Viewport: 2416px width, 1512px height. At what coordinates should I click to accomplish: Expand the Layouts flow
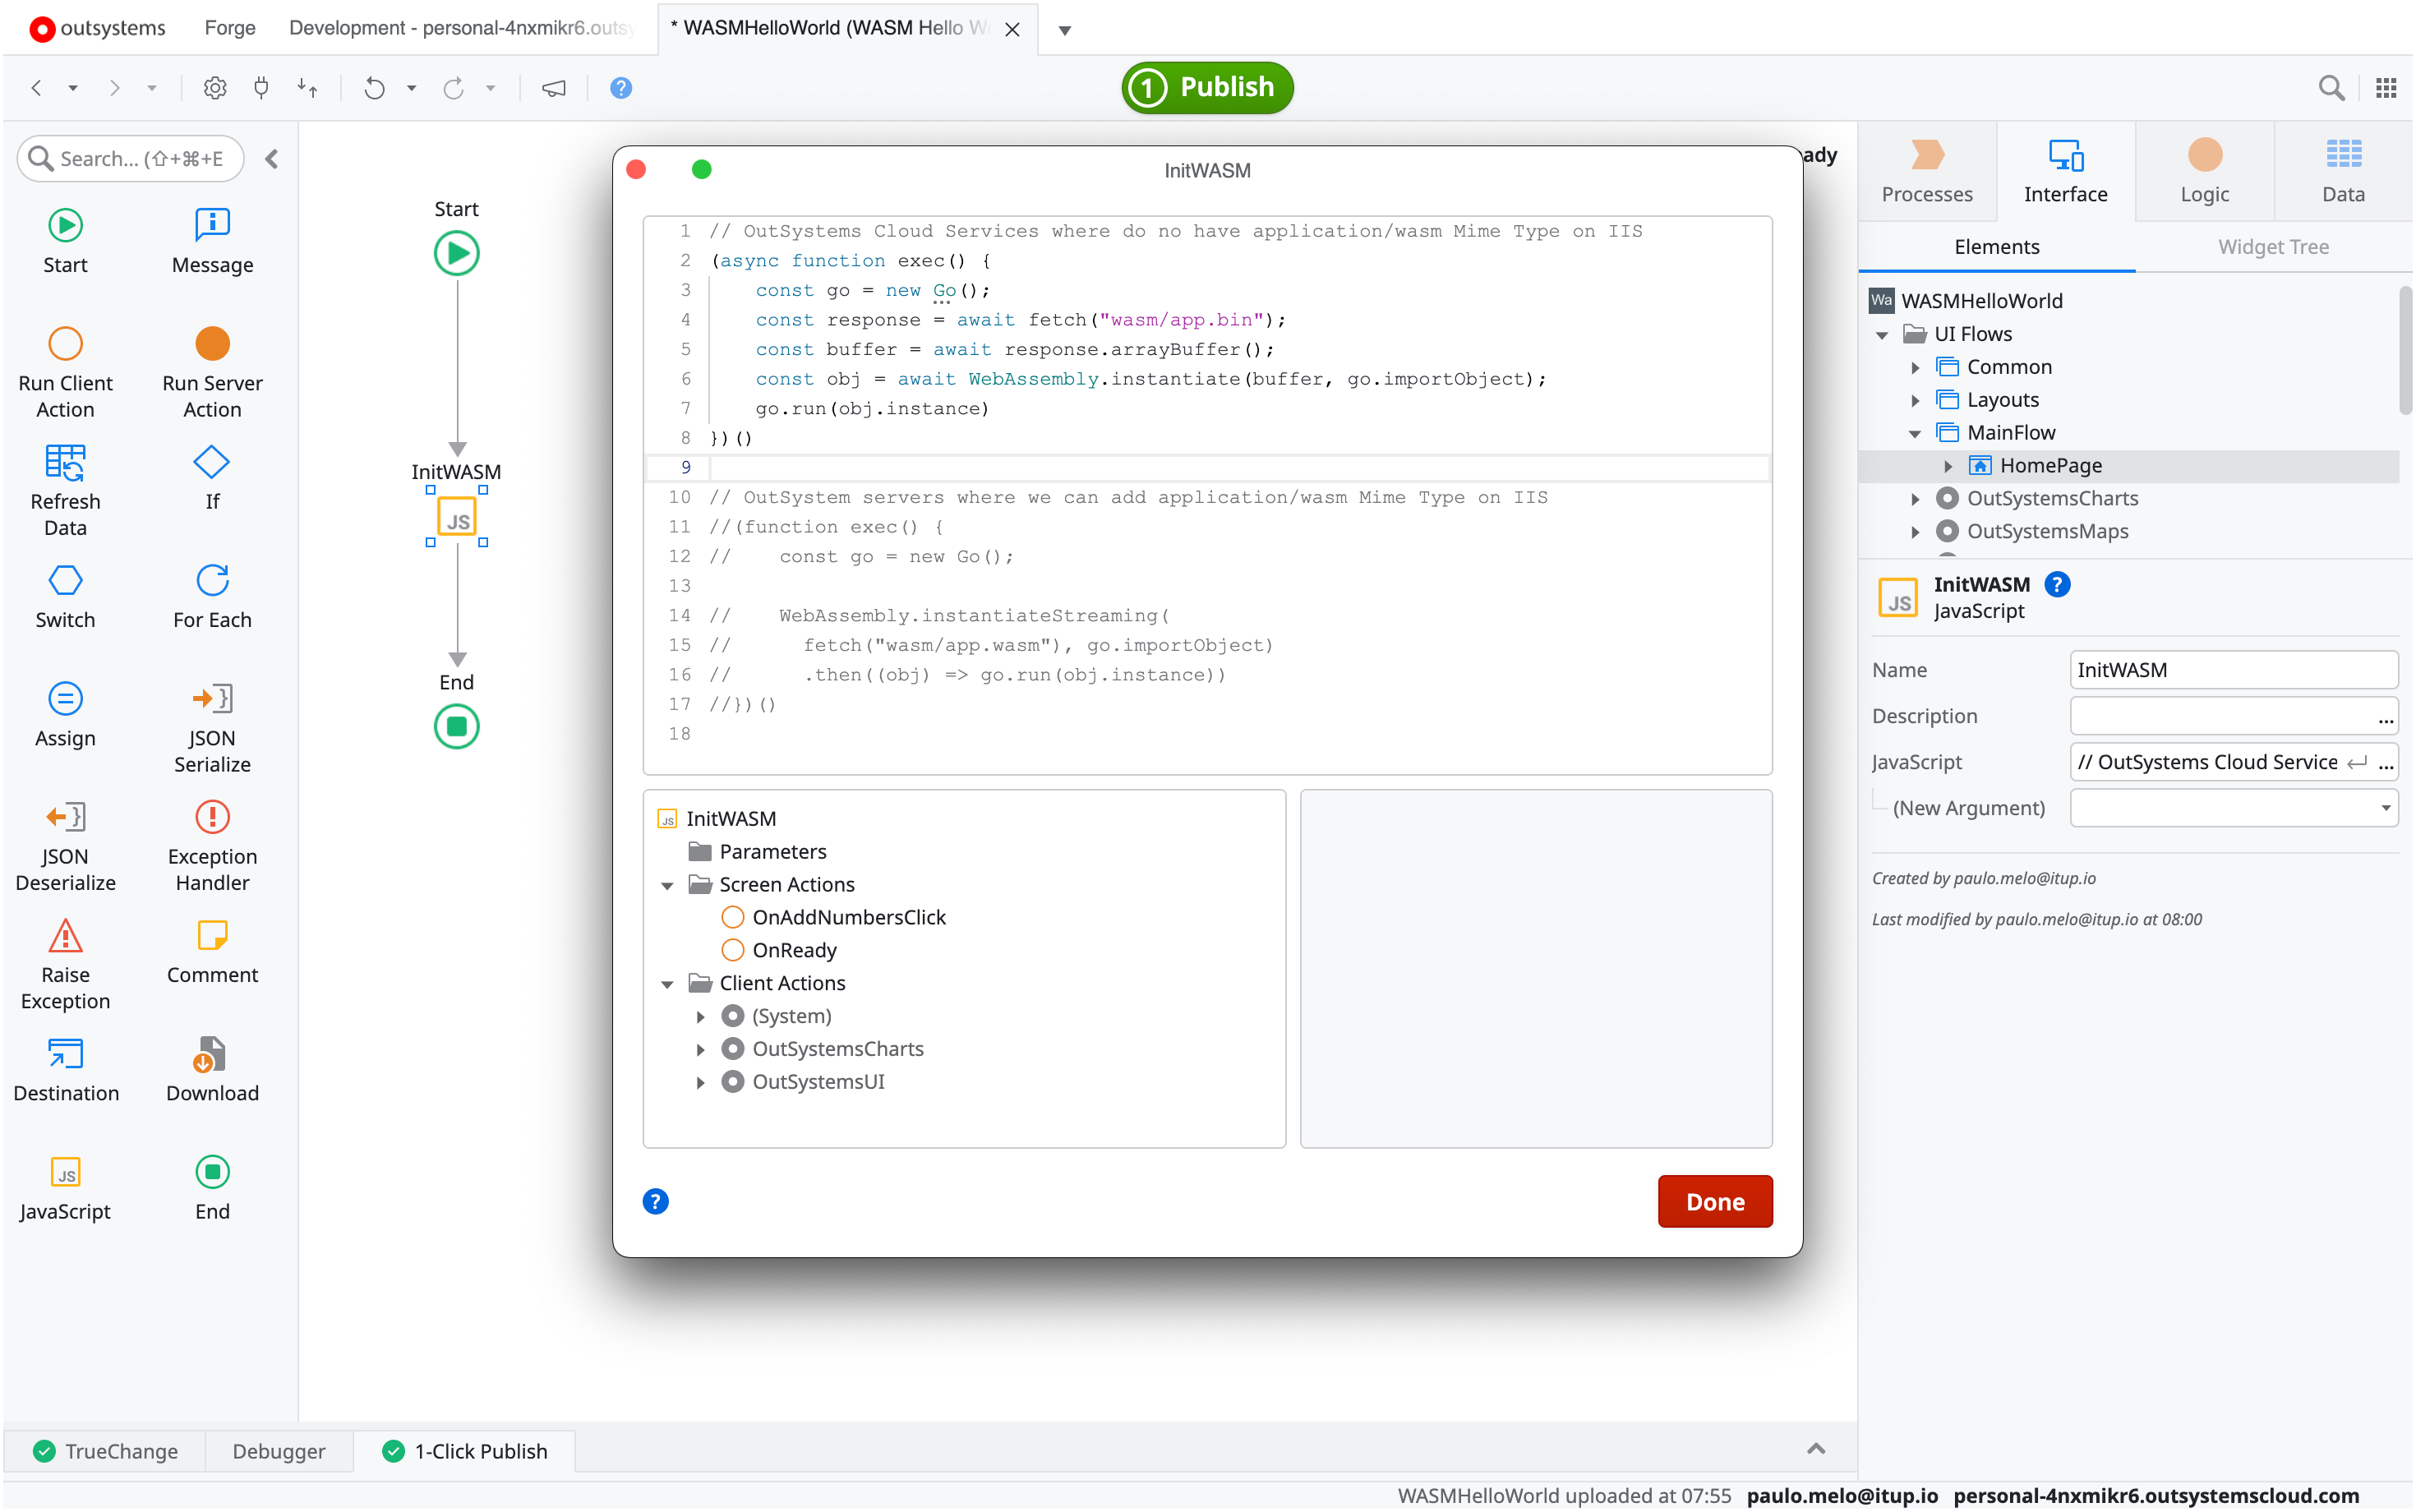pos(1915,401)
